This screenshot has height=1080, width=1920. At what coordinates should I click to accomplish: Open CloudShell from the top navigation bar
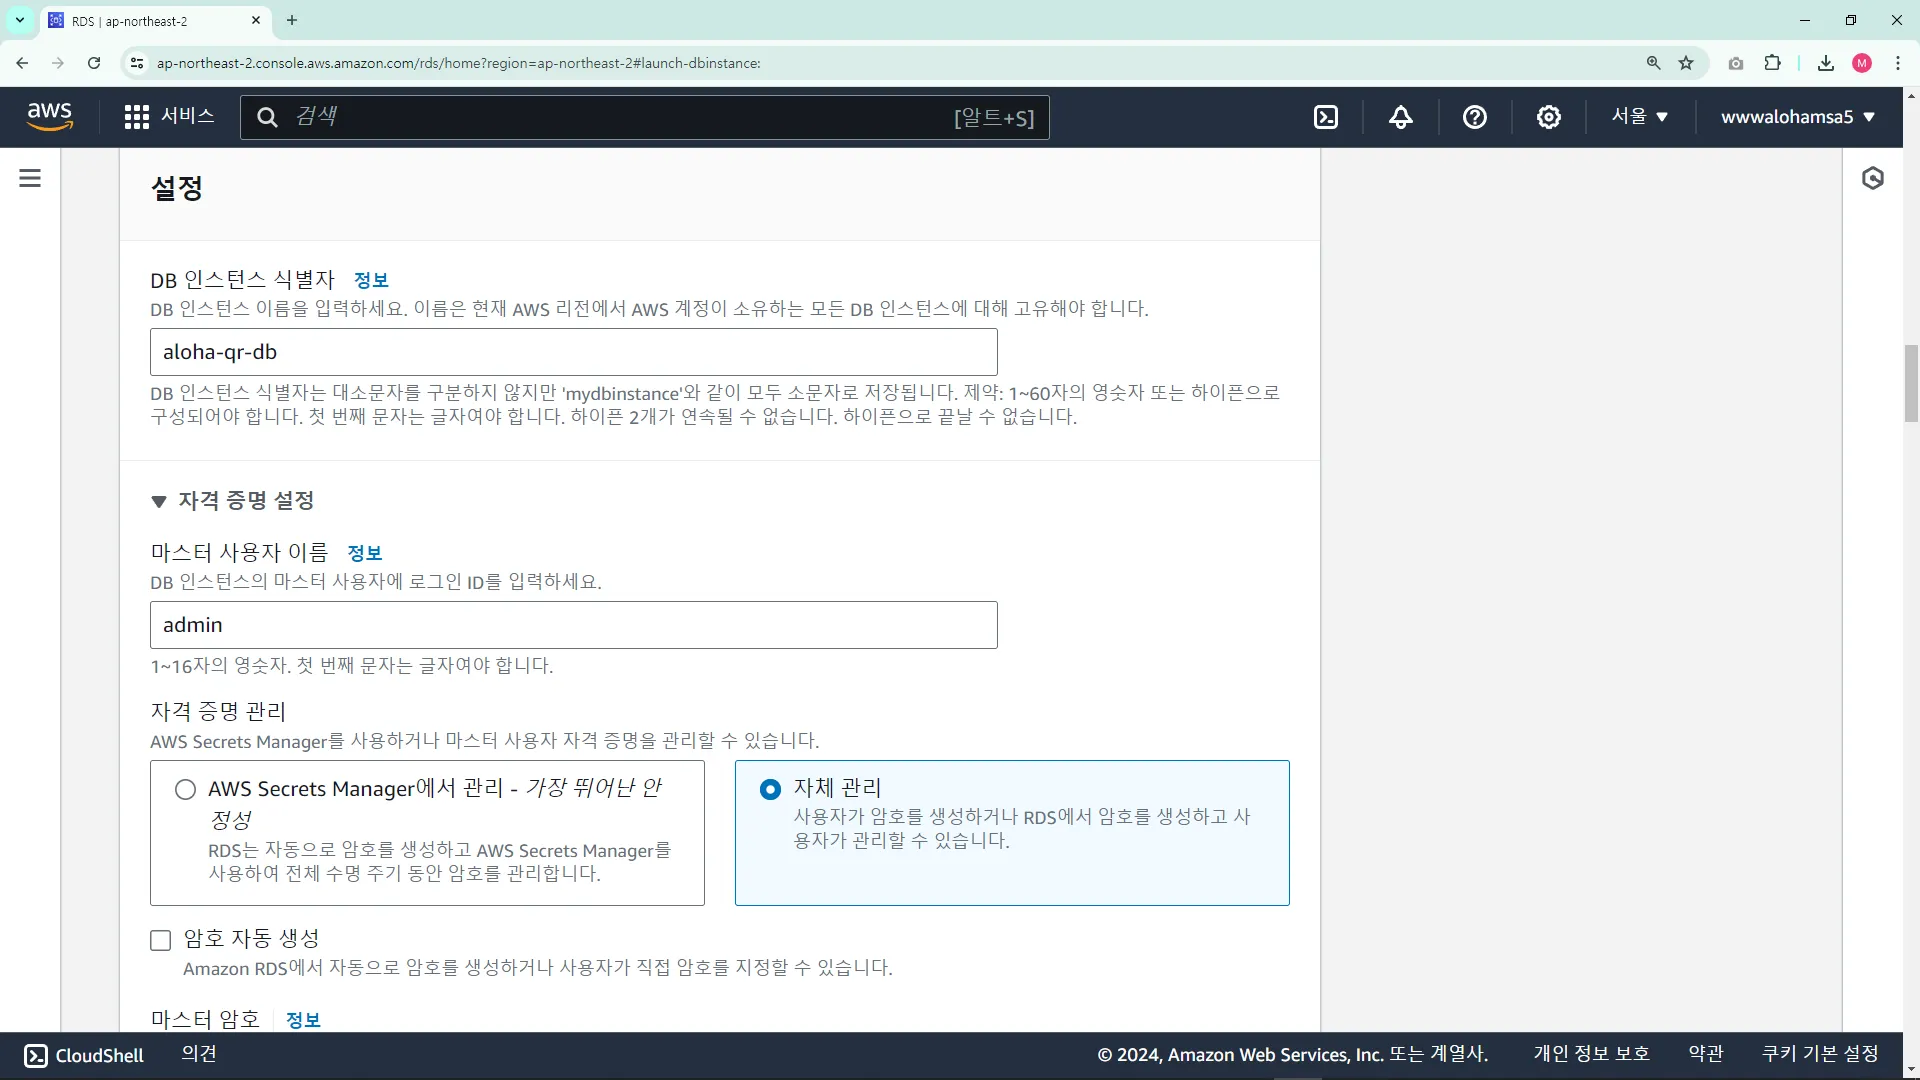coord(1326,117)
